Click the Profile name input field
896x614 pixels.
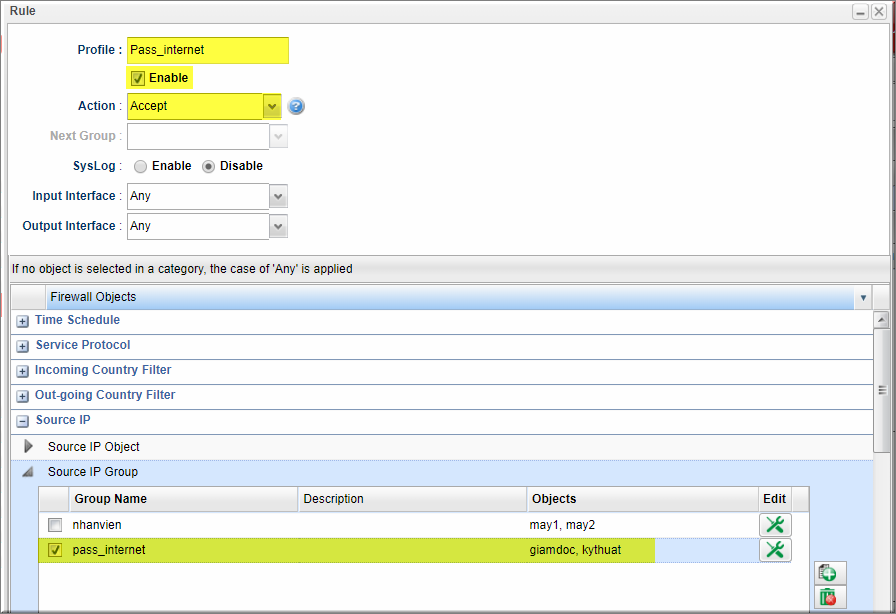(207, 50)
